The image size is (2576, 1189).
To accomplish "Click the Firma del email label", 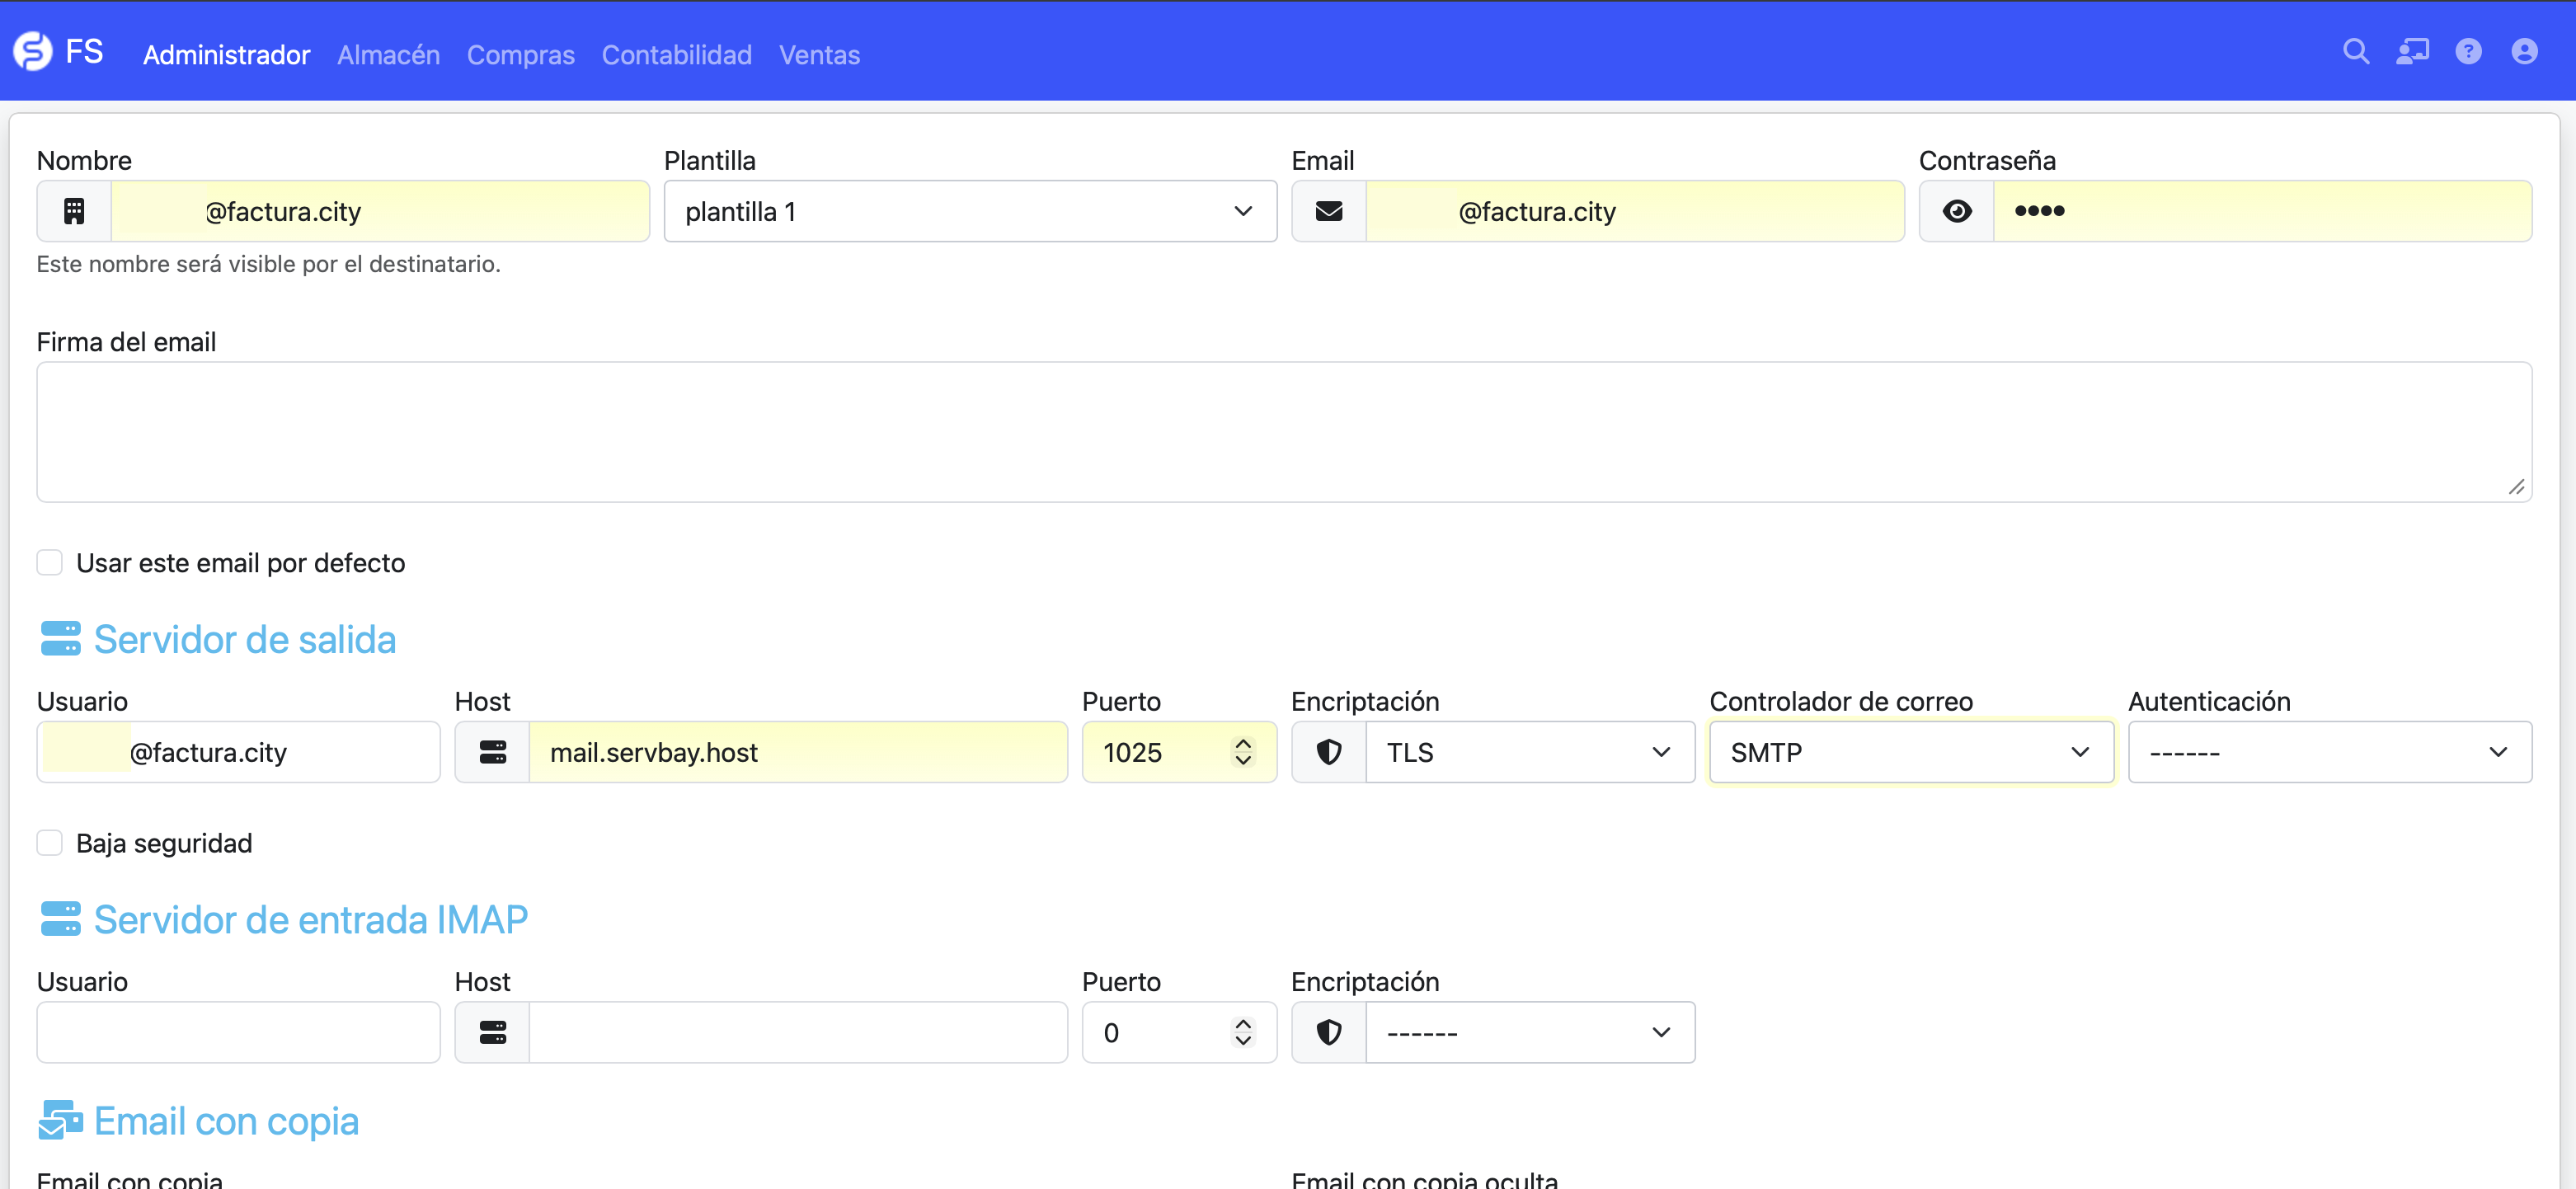I will (x=126, y=342).
